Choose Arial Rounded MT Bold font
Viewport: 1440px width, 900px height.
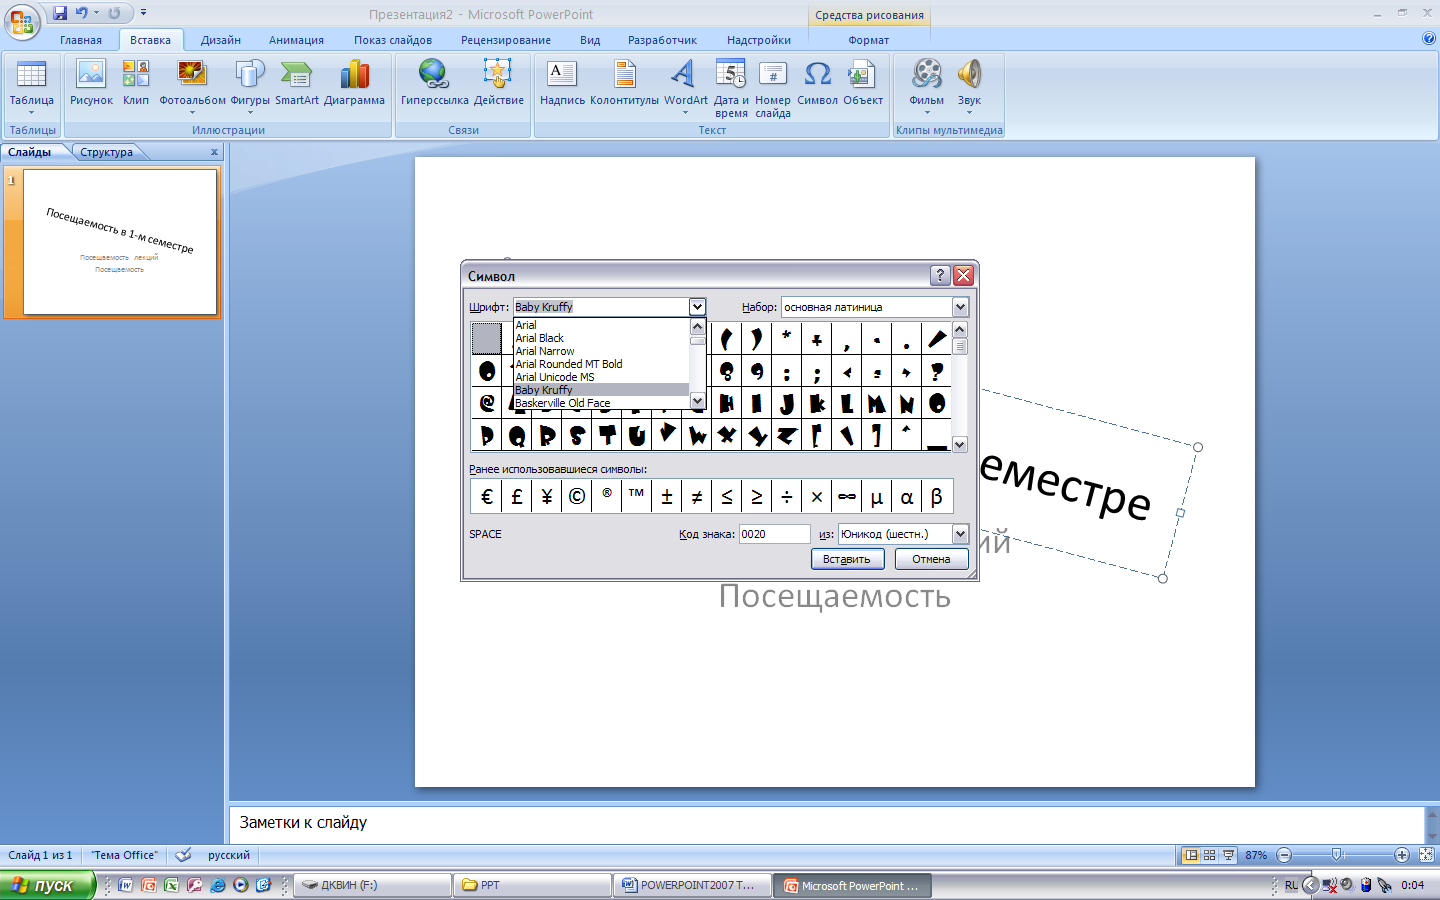coord(601,364)
